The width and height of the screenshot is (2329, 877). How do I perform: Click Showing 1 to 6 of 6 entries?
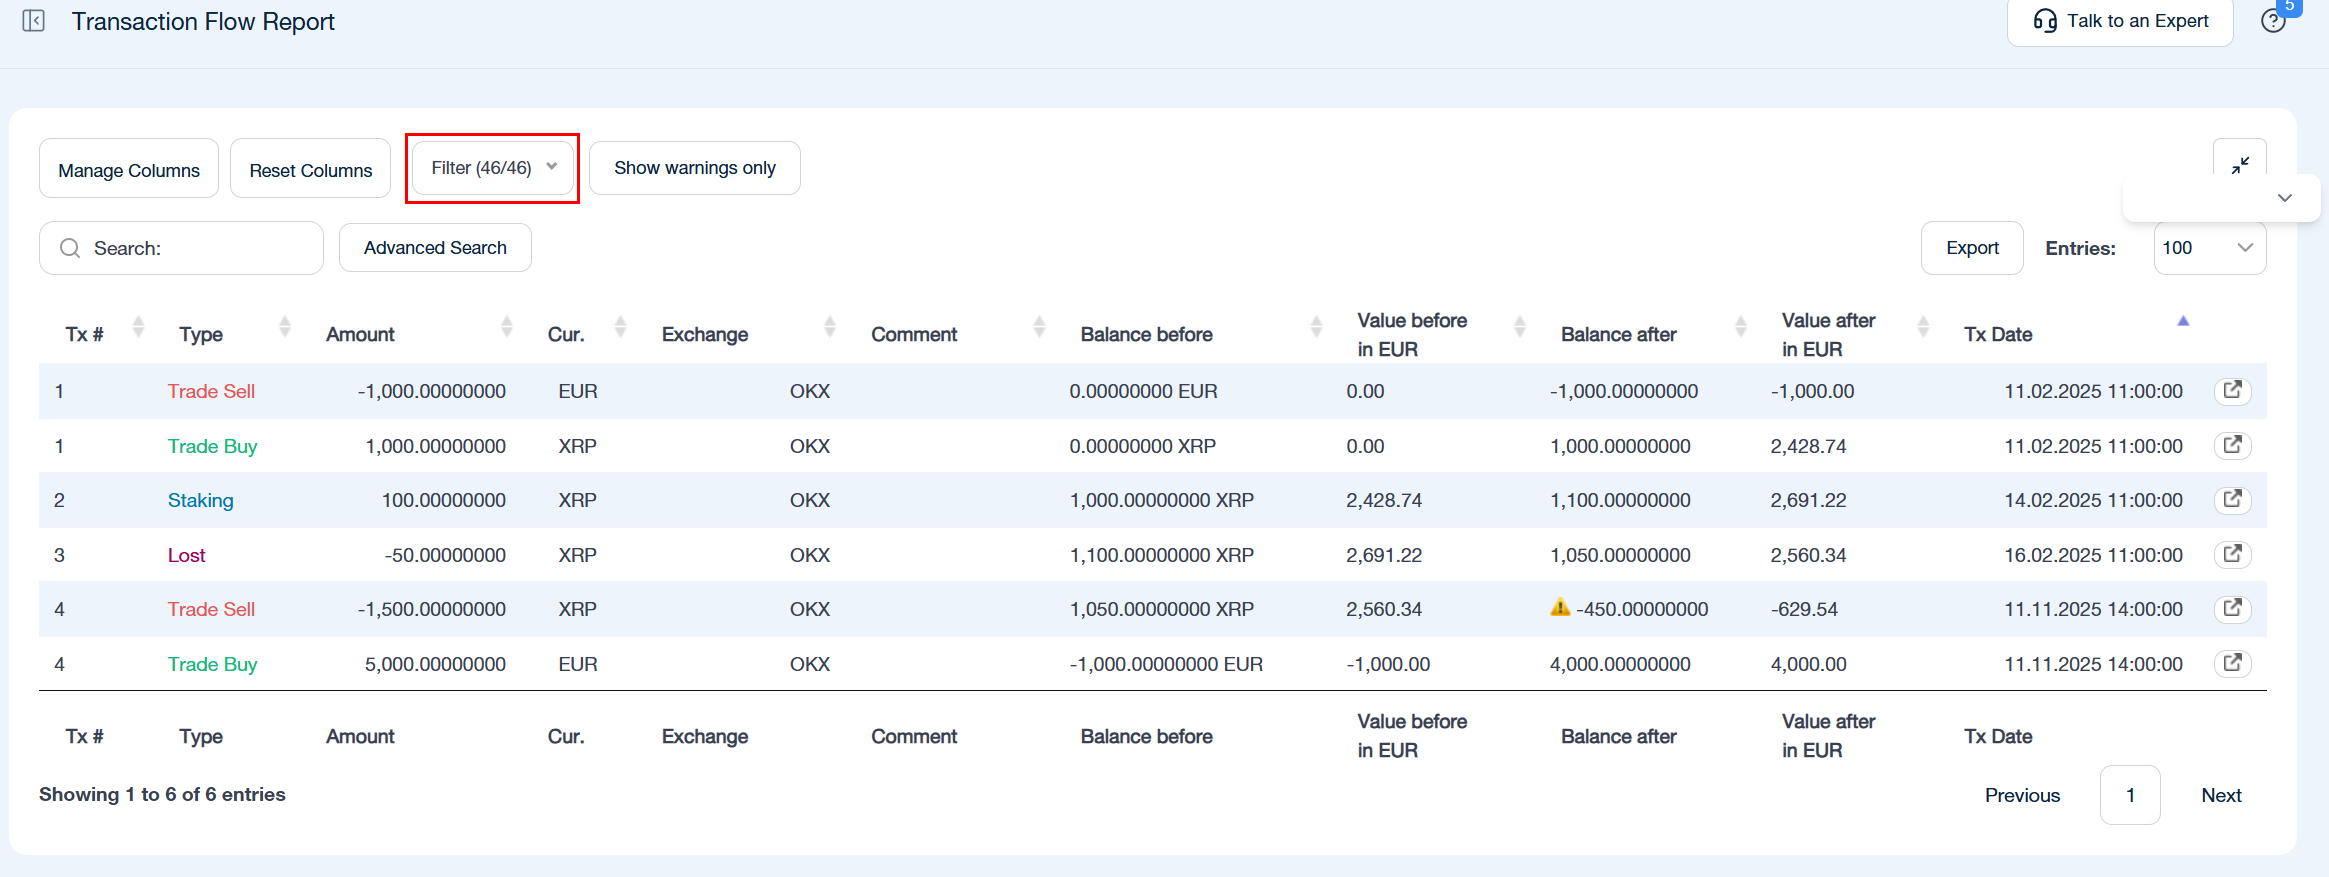pos(162,794)
